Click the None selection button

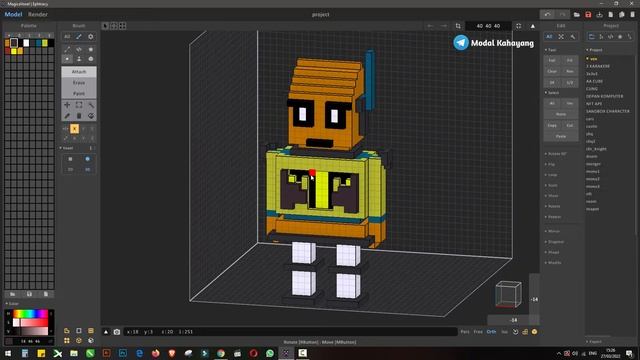tap(561, 114)
